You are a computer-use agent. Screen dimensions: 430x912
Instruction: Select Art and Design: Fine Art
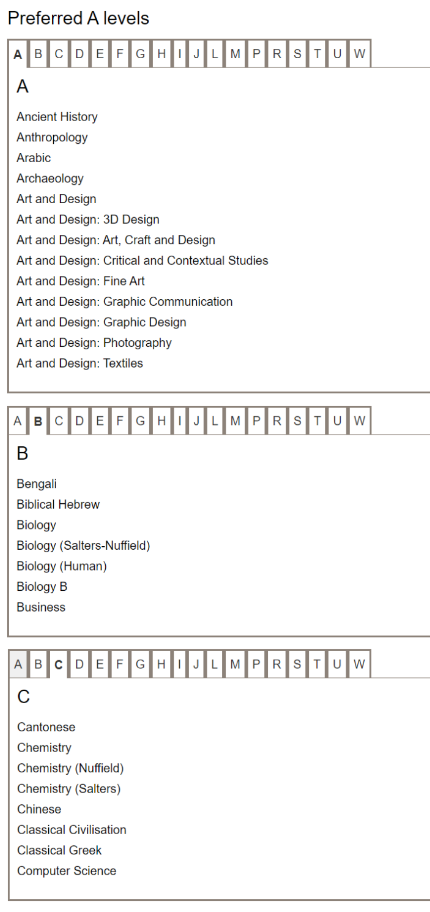coord(81,281)
